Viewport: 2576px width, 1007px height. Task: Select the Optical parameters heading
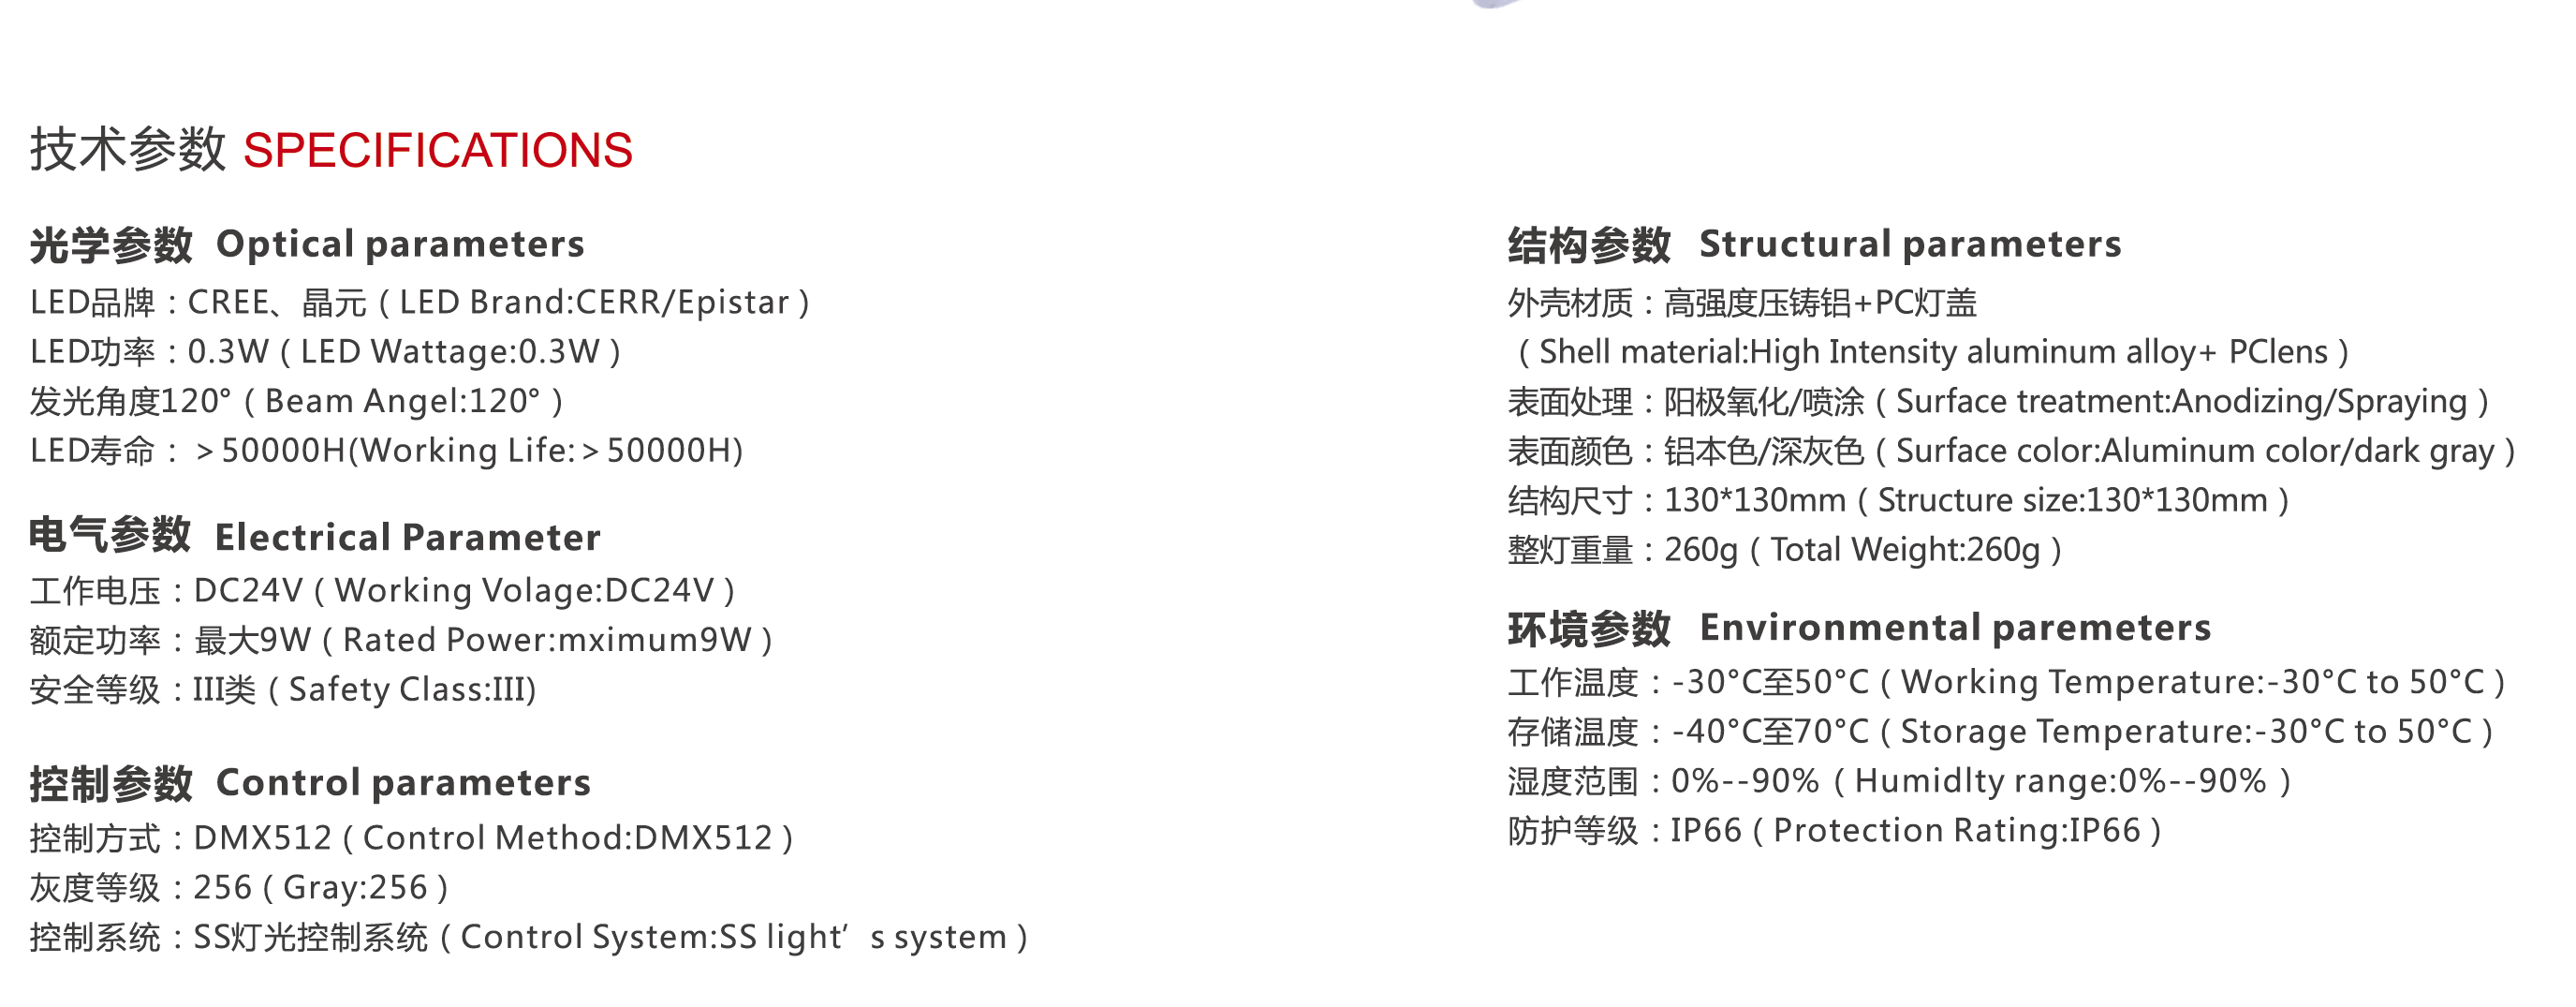click(307, 244)
